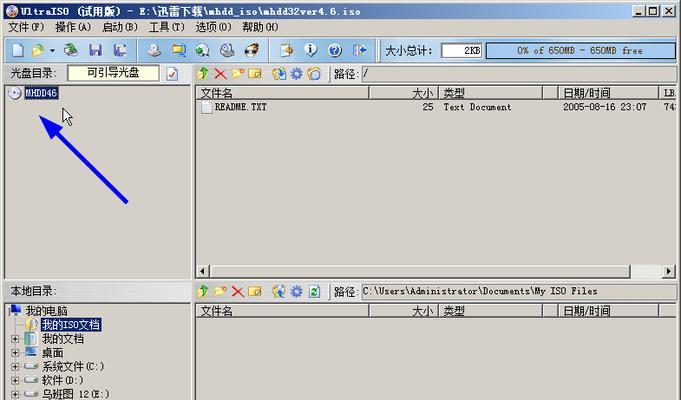
Task: Open the 启动(B) menu
Action: coord(119,27)
